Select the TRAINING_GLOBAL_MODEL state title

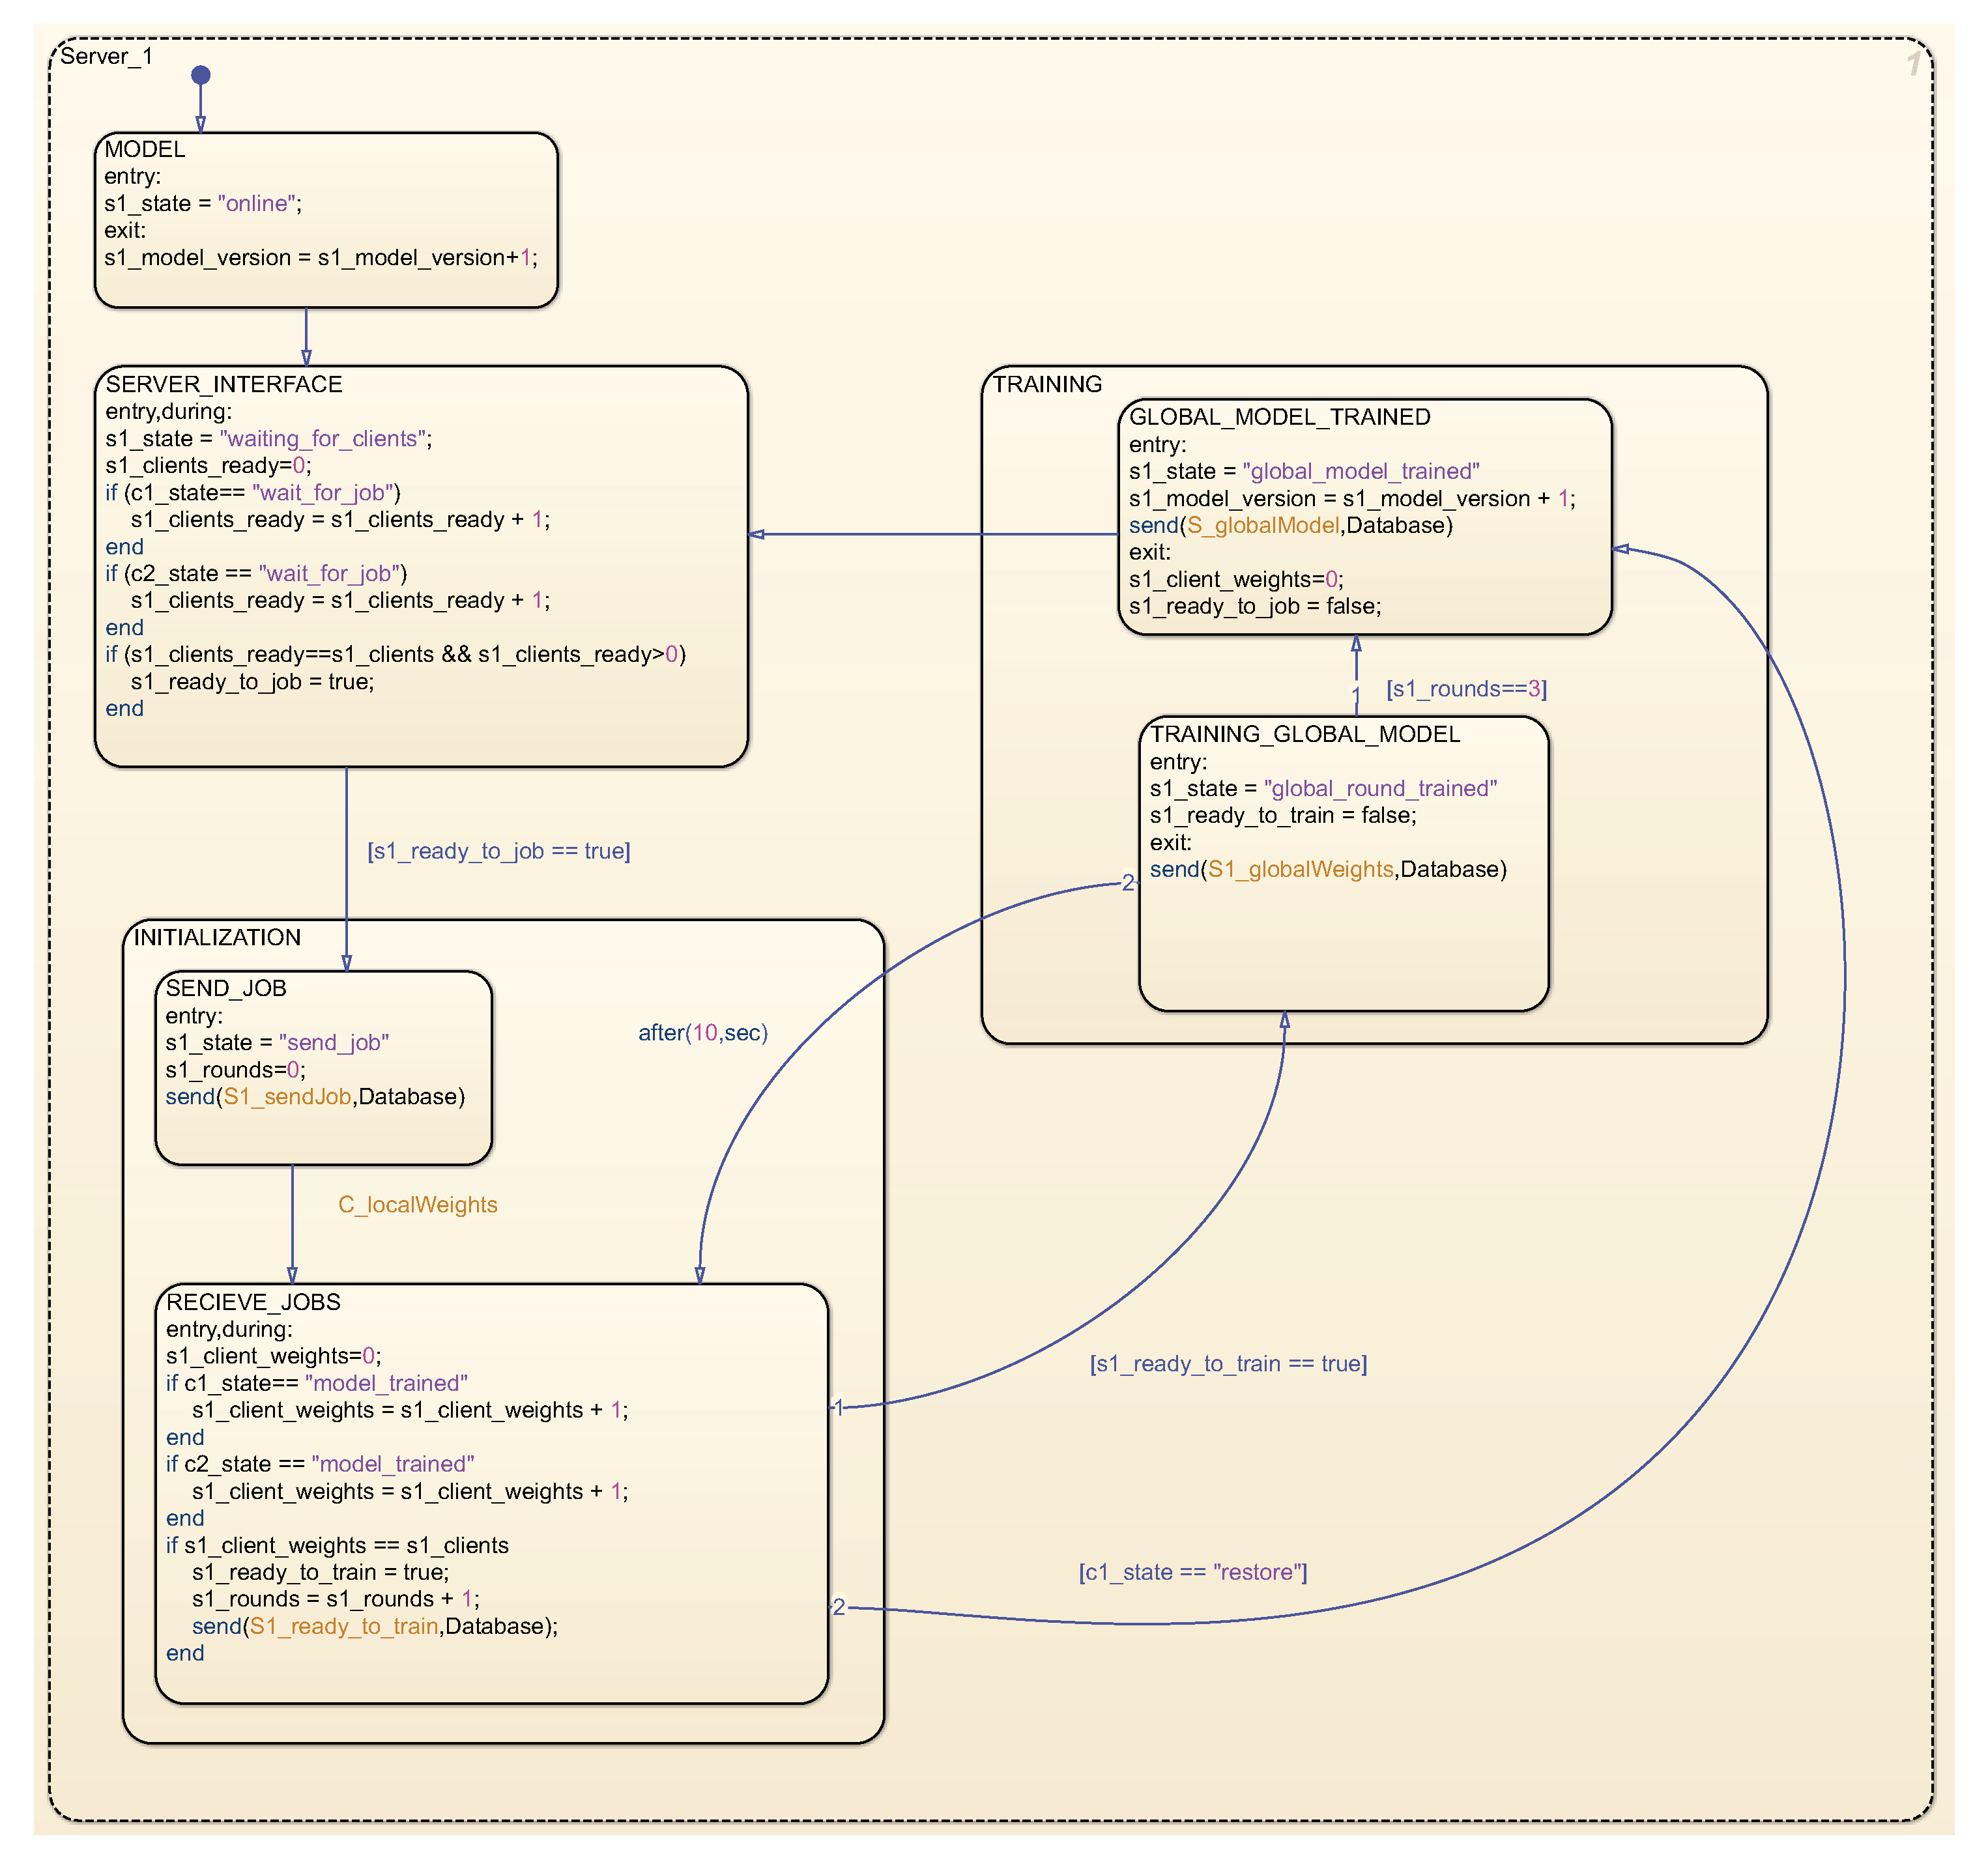point(1304,734)
